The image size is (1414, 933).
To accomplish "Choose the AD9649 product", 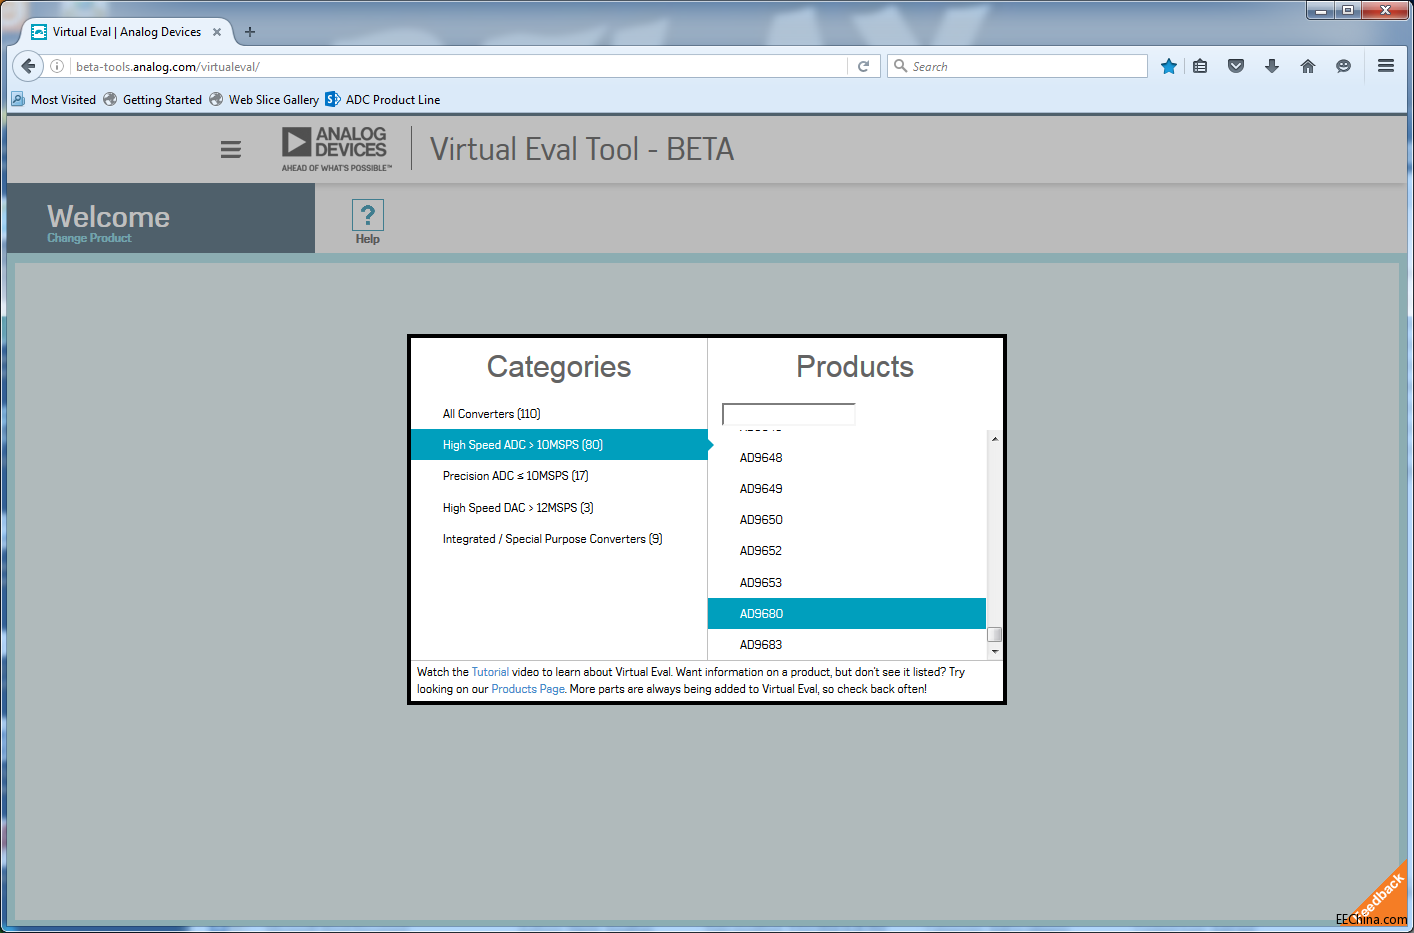I will 847,489.
